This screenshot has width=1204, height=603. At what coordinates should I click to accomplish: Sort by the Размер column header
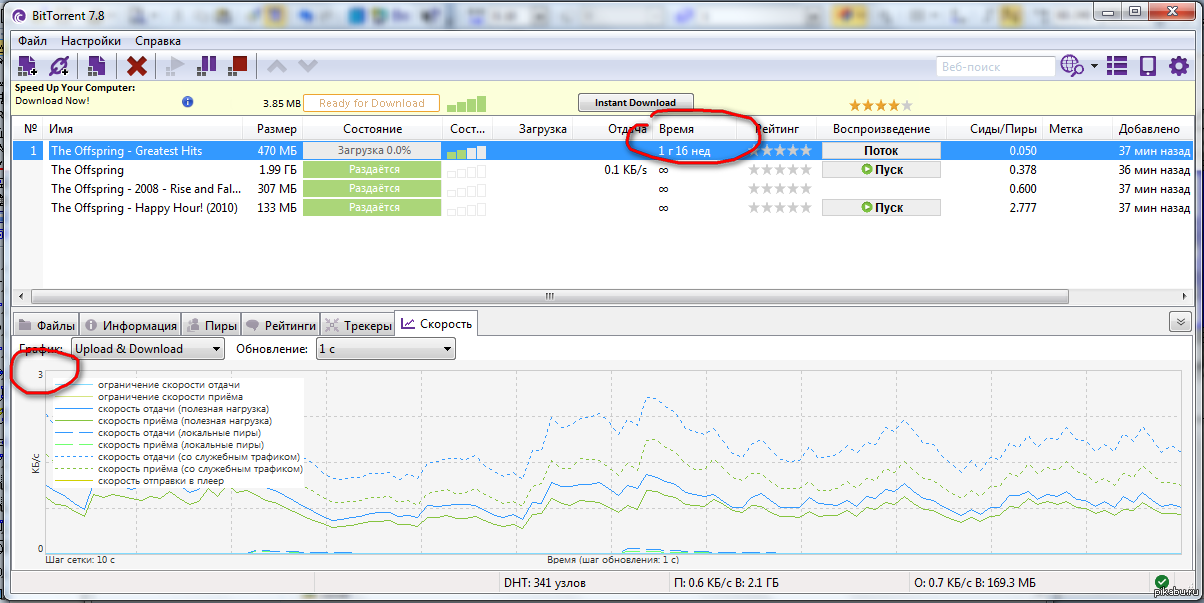(273, 129)
